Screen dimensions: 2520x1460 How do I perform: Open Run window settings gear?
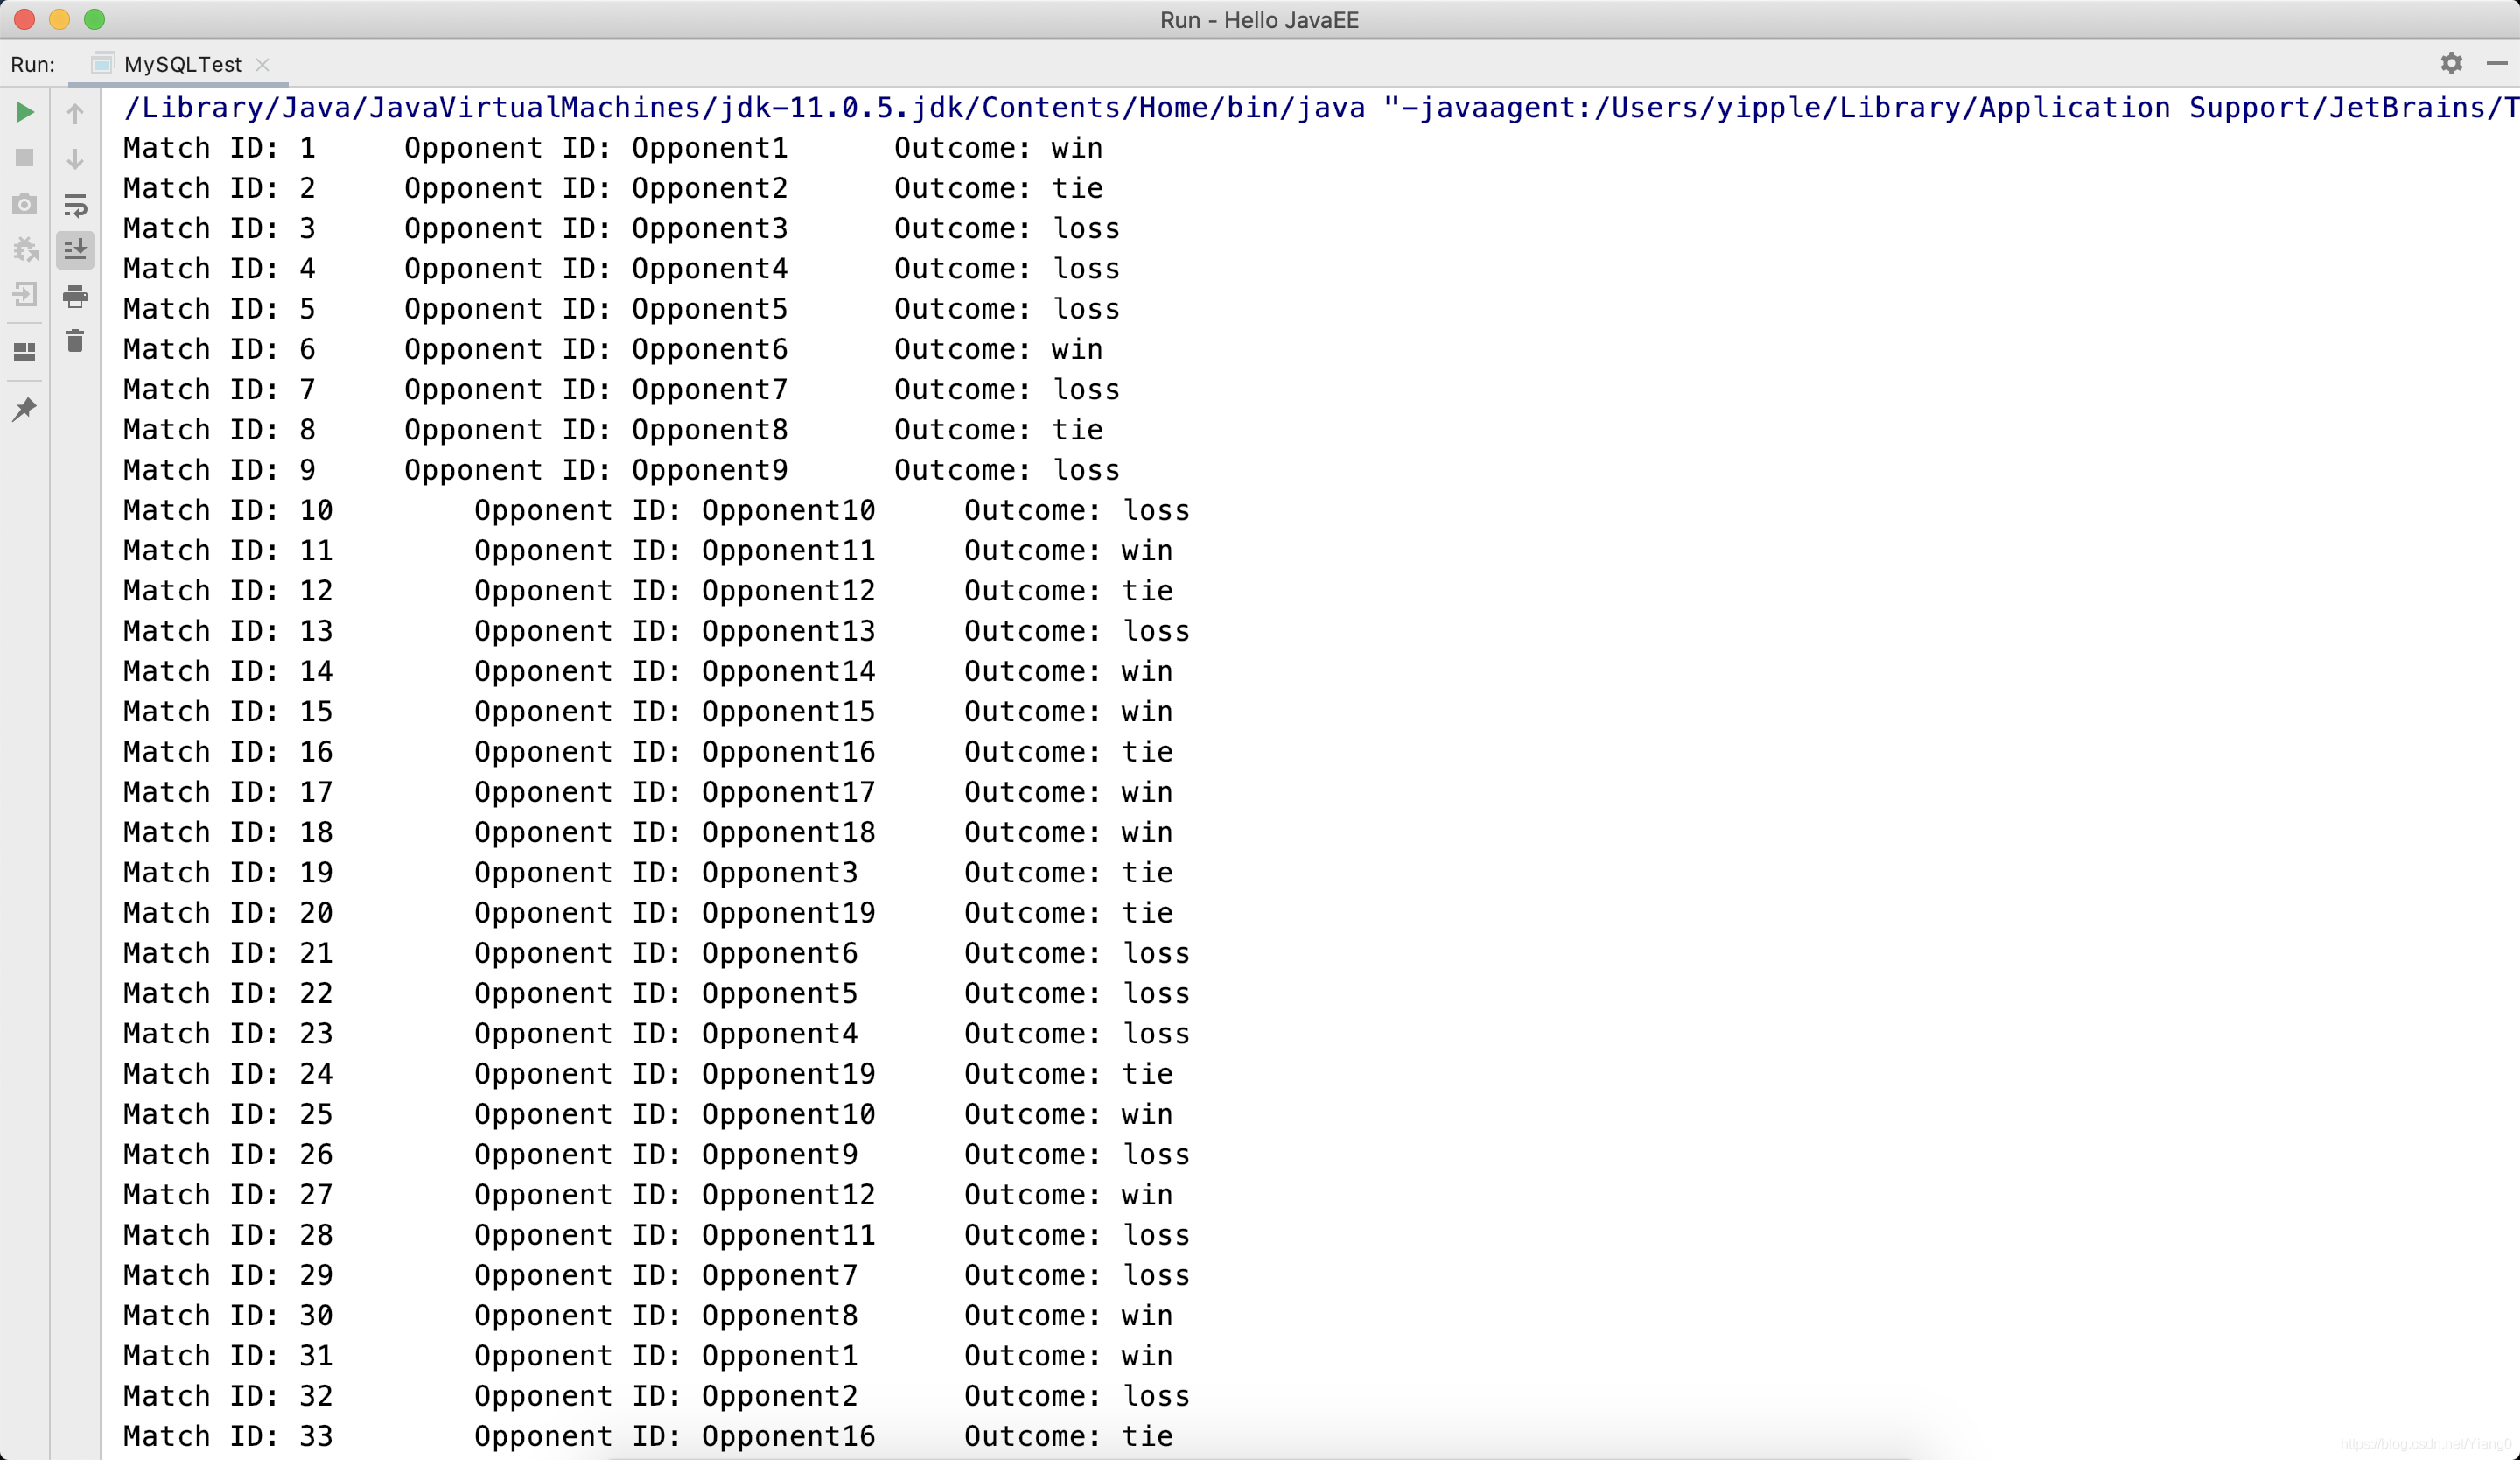(2451, 63)
